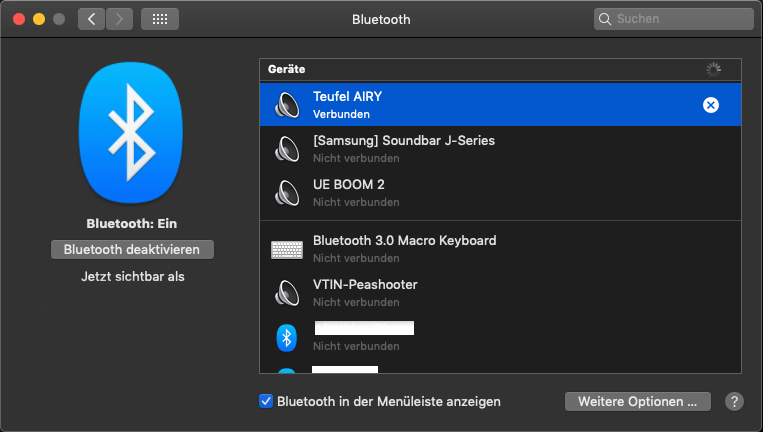Click the Bluetooth icon of the unnamed device

pyautogui.click(x=287, y=337)
